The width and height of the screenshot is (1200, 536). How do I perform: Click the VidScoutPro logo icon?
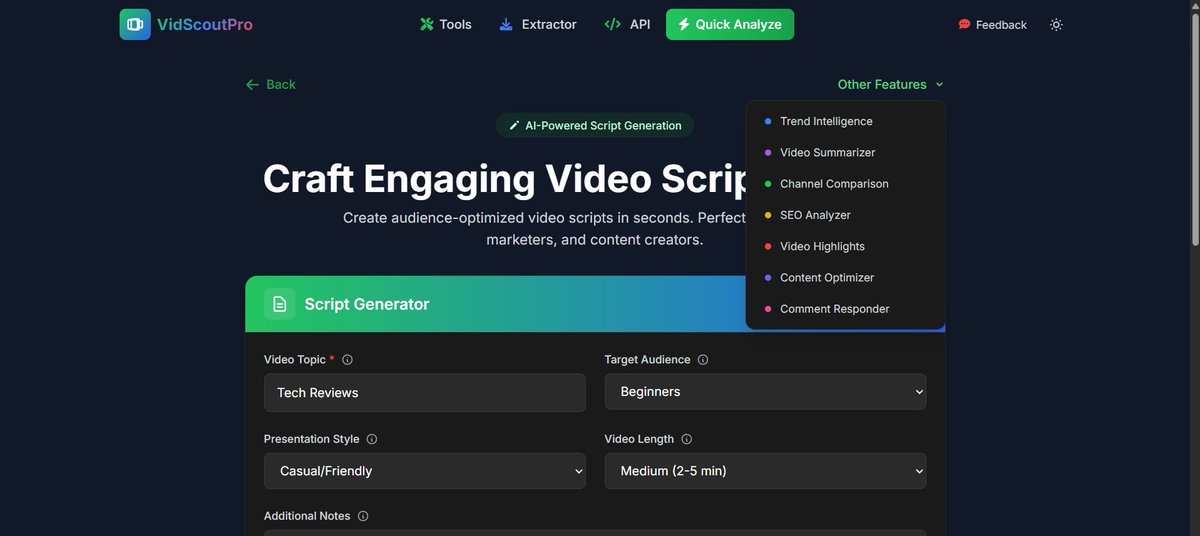pyautogui.click(x=135, y=24)
